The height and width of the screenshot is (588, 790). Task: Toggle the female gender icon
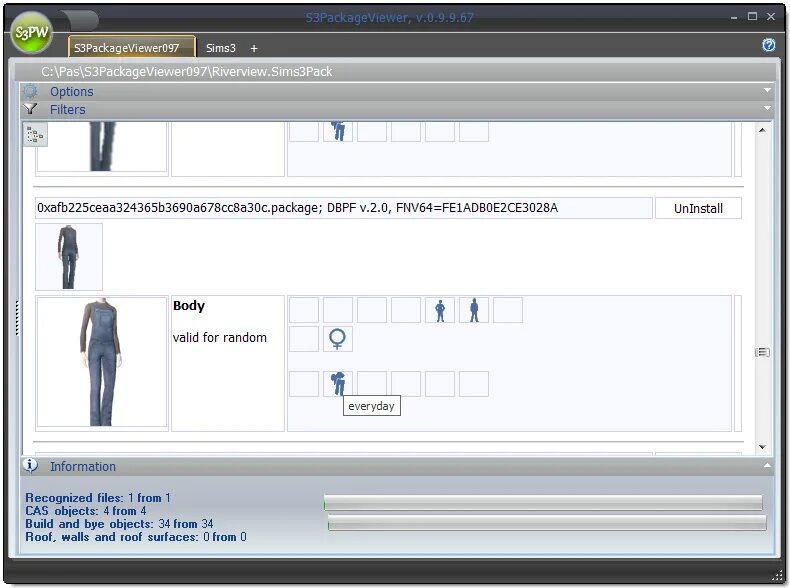point(338,339)
